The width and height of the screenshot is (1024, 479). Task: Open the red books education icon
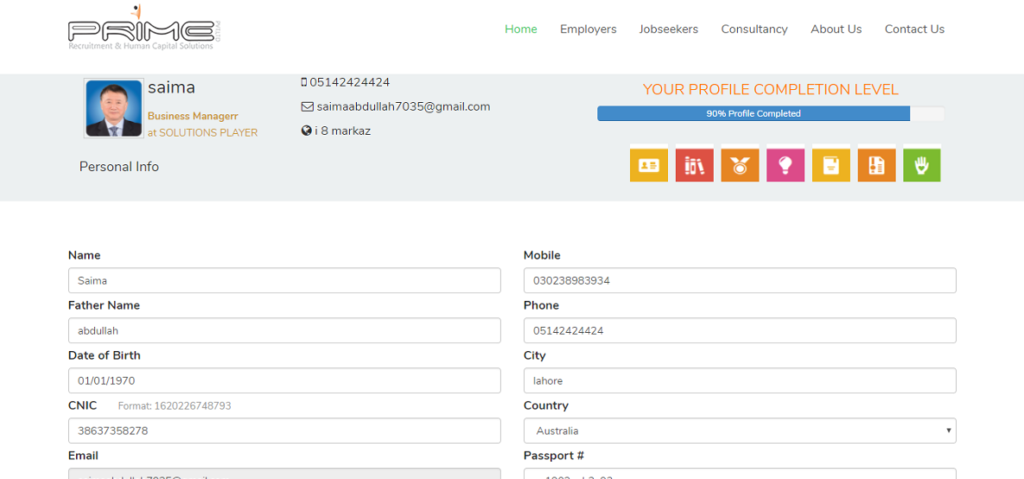tap(694, 166)
